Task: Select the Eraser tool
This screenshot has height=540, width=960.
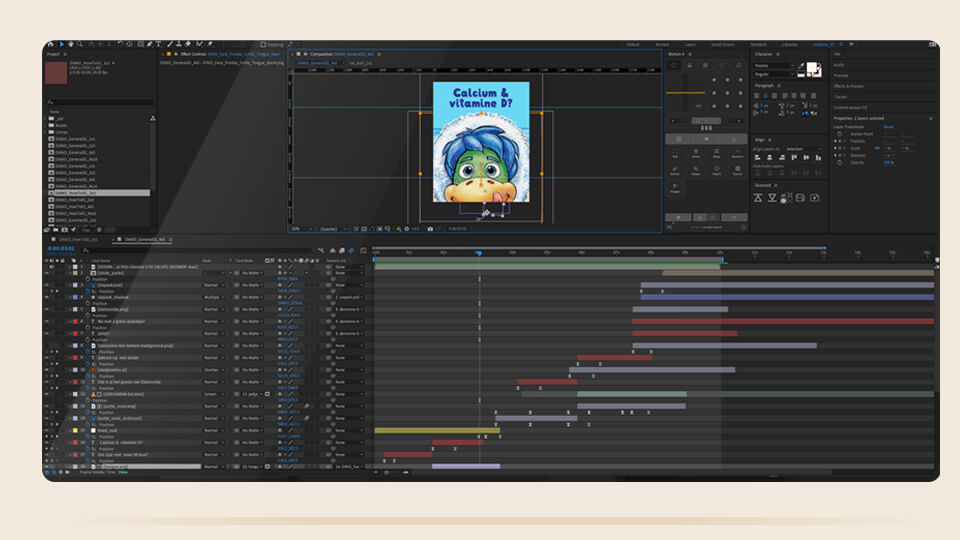Action: point(189,45)
